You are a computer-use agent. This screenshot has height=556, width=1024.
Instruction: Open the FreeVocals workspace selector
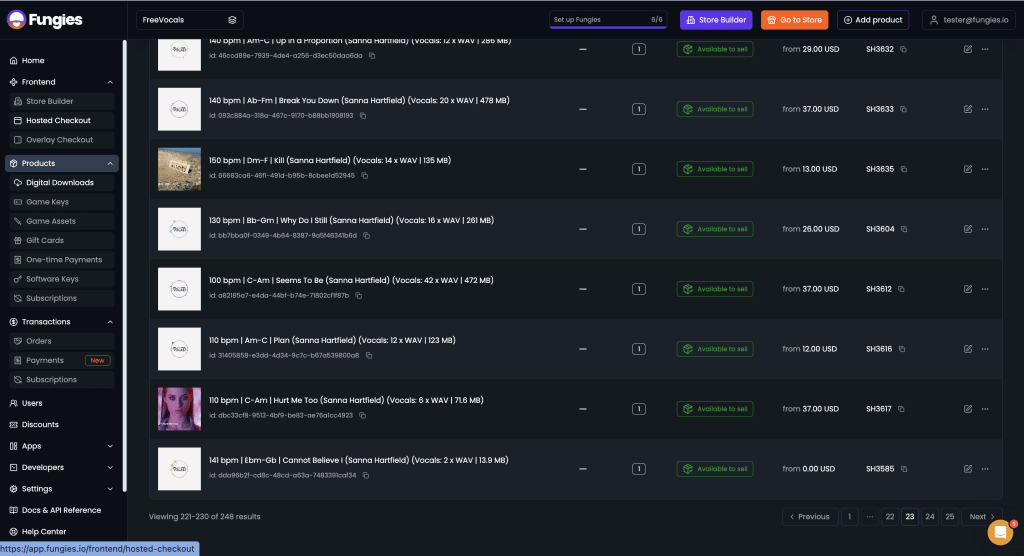coord(189,20)
